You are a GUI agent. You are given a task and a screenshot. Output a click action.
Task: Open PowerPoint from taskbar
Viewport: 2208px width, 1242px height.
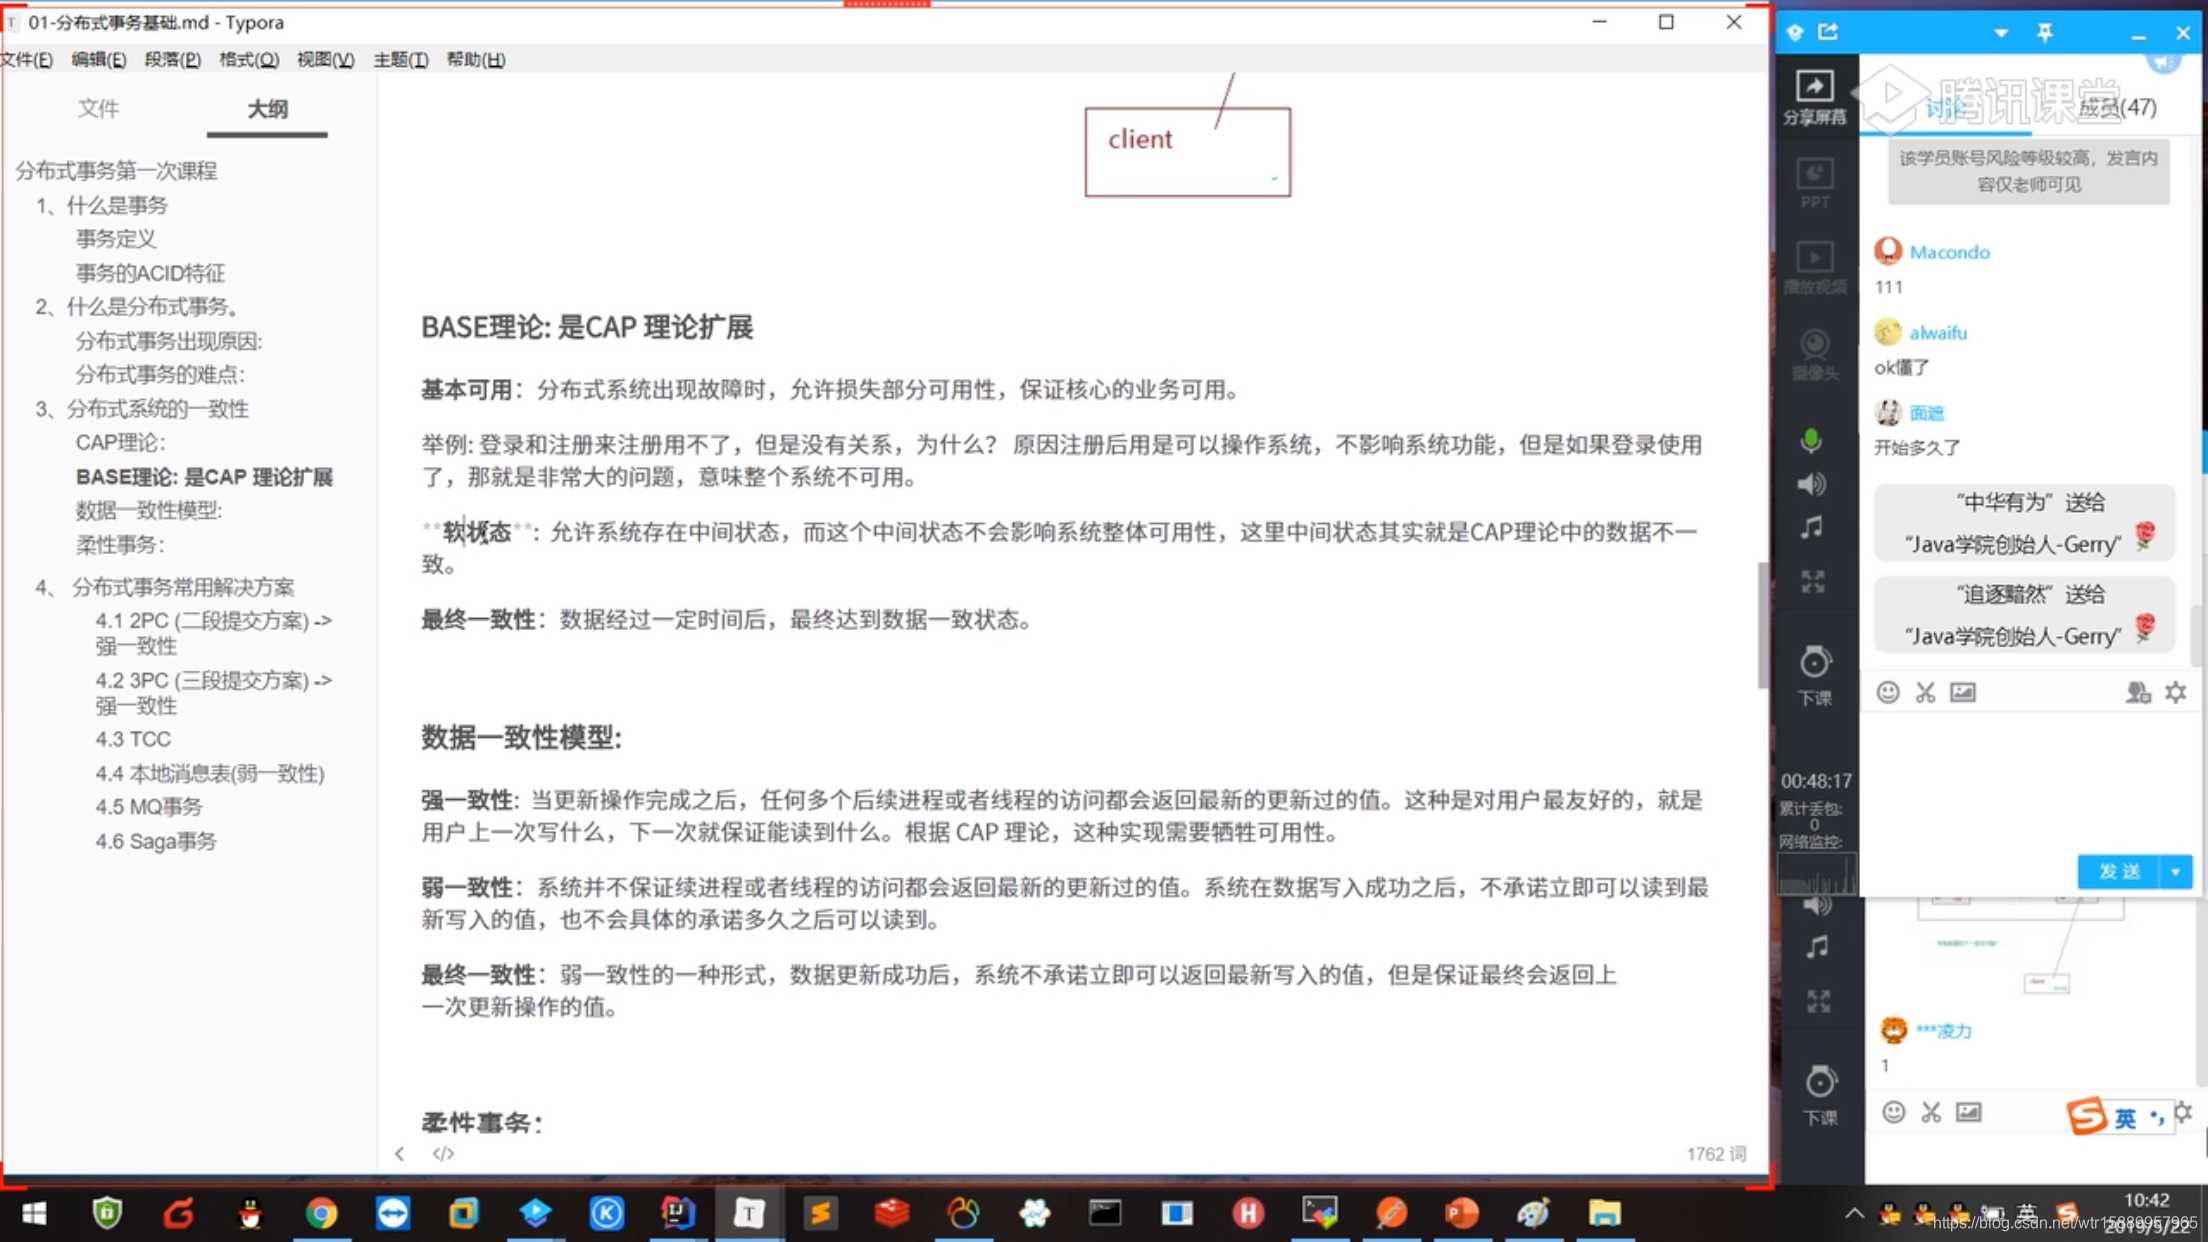pos(1461,1213)
